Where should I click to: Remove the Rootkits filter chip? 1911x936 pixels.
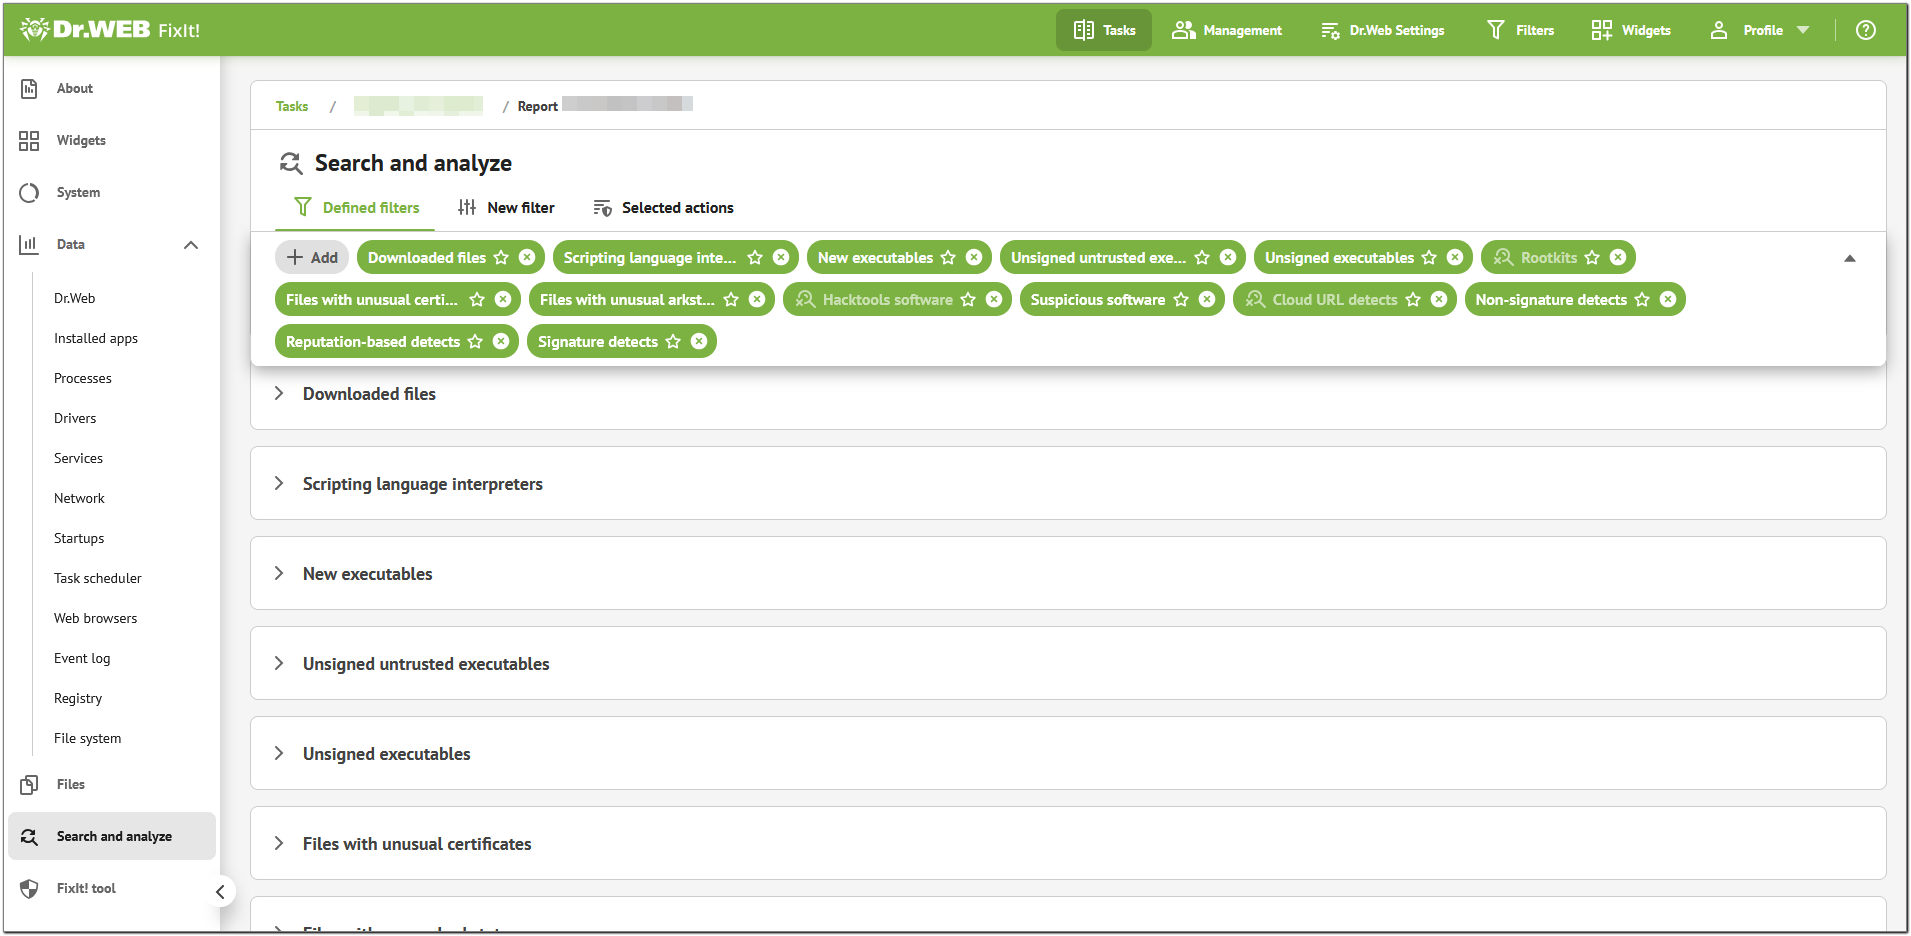tap(1618, 257)
